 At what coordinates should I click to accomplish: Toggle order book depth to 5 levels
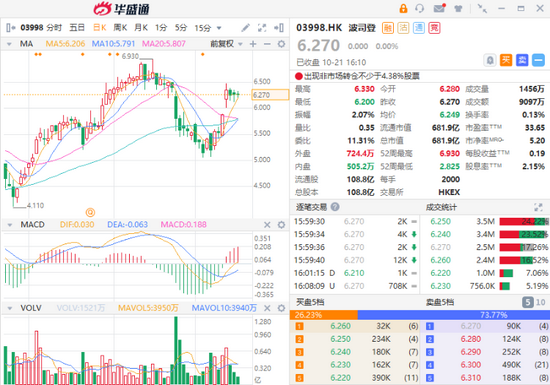tap(528, 302)
